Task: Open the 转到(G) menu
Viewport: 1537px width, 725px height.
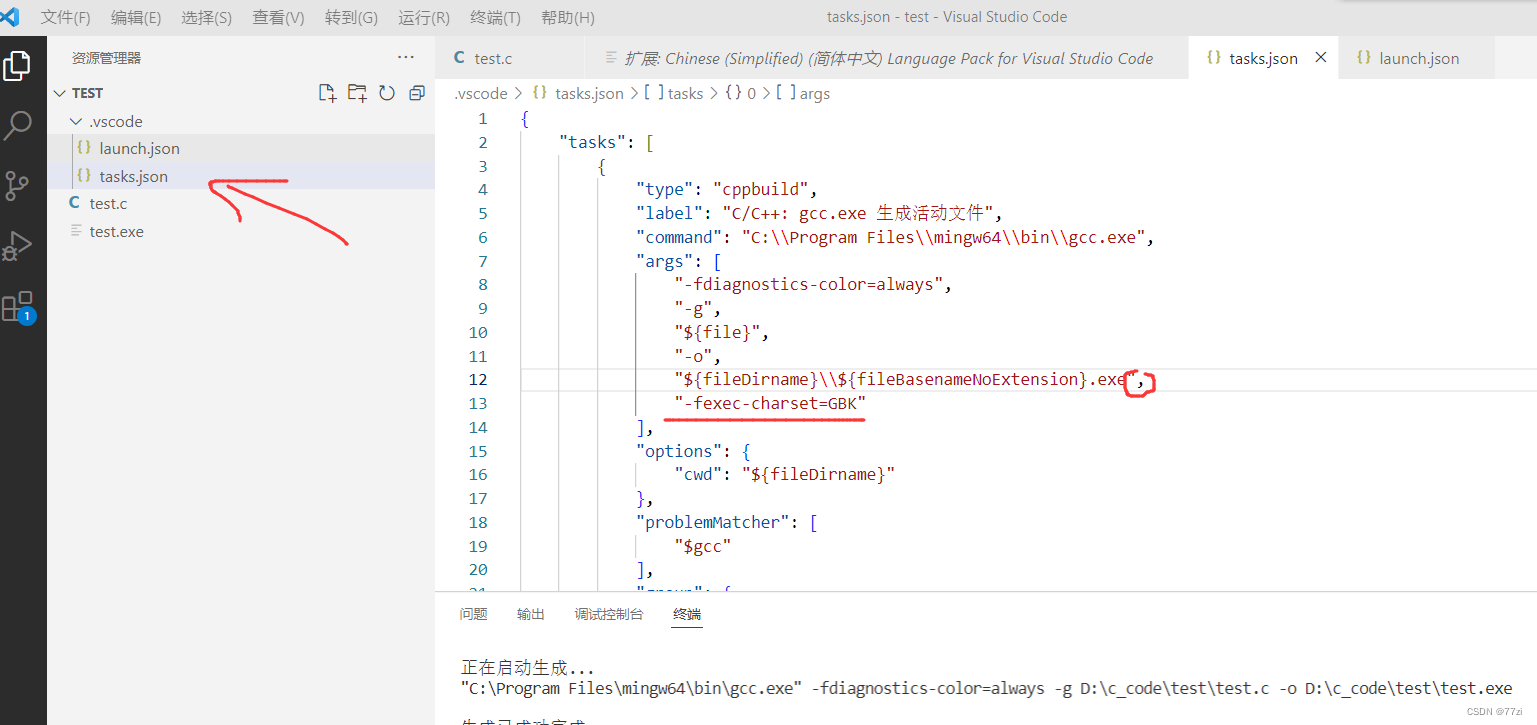Action: (x=351, y=17)
